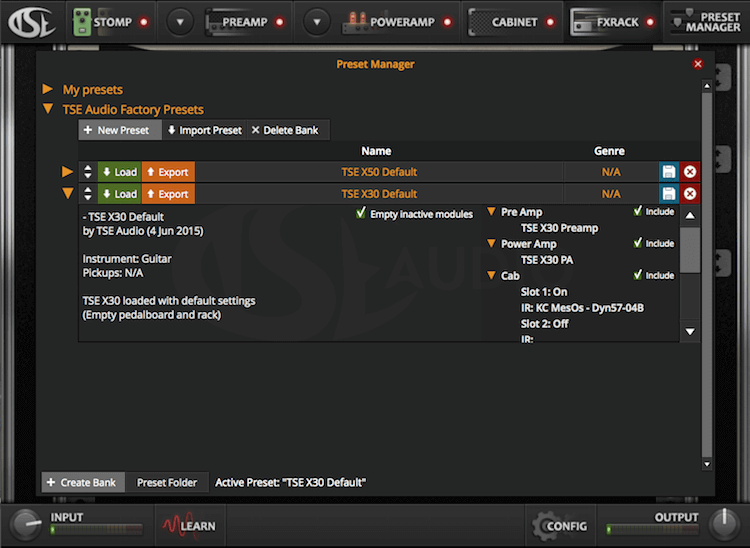
Task: Click up arrow of main list scrollbar
Action: coord(706,86)
